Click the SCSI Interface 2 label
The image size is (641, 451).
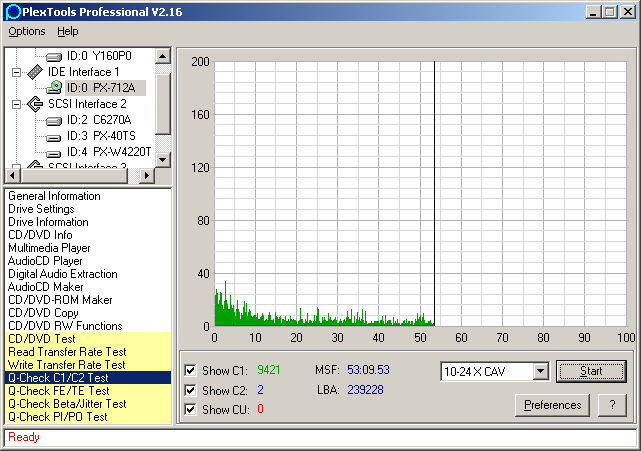(x=87, y=104)
